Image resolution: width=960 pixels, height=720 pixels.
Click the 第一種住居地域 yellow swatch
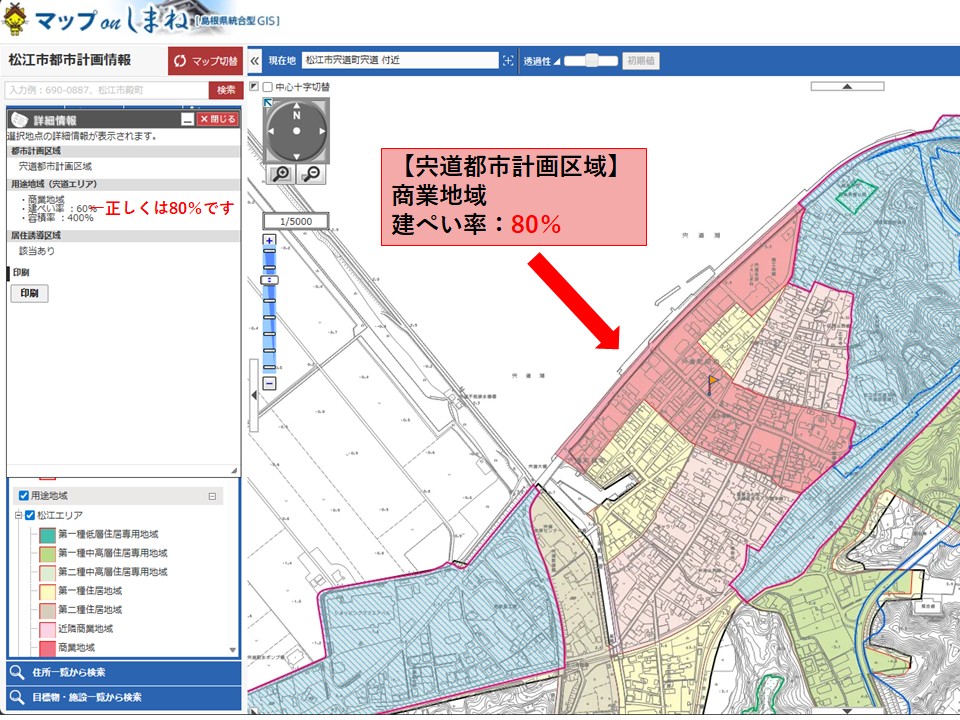[48, 591]
